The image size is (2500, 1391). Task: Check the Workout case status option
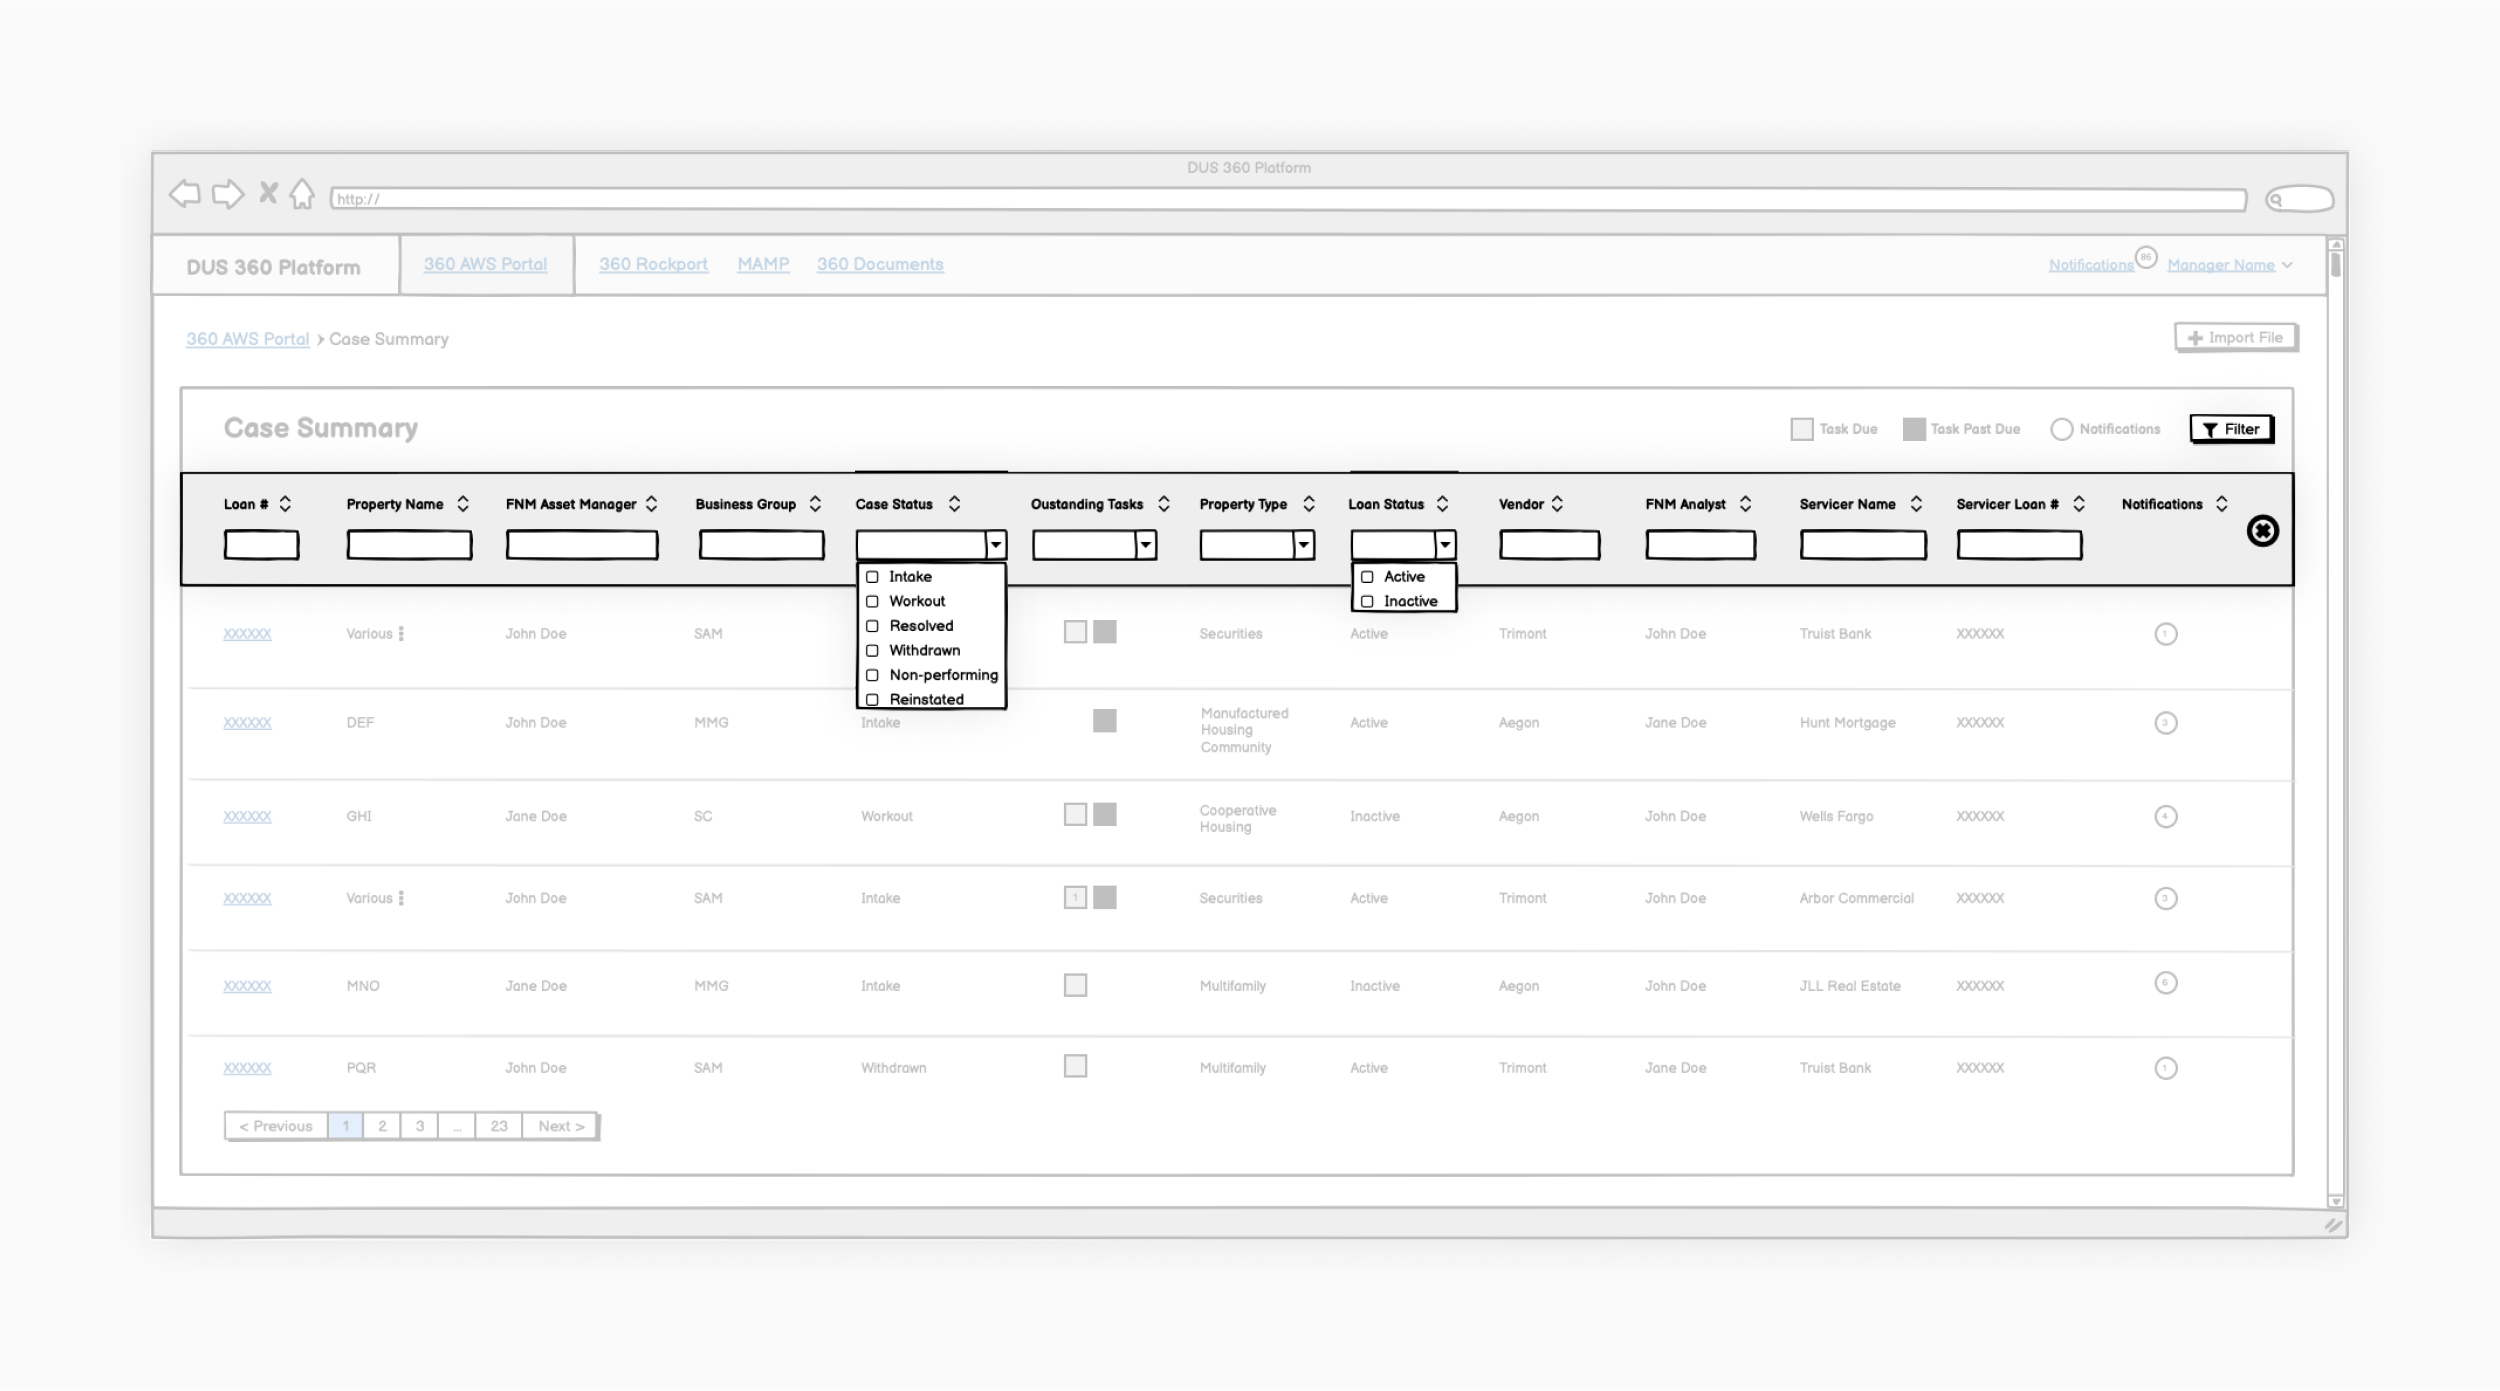pyautogui.click(x=872, y=602)
